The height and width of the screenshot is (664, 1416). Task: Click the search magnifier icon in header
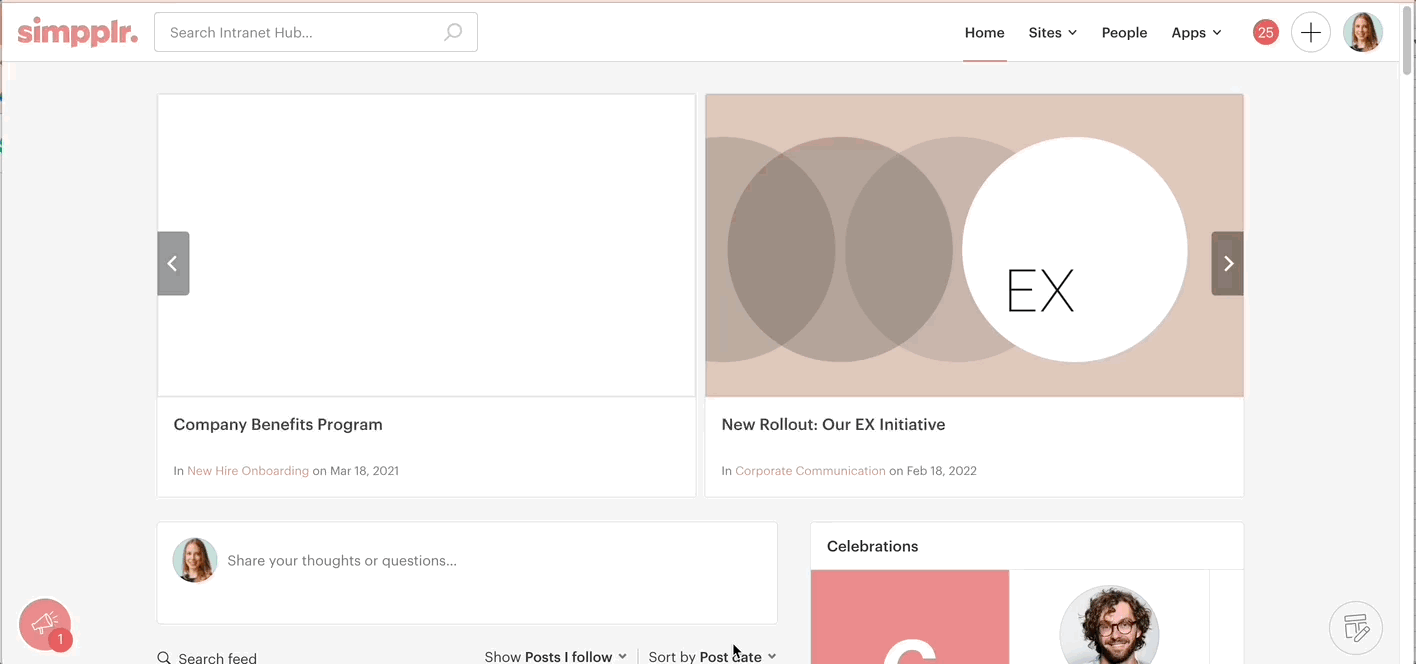click(453, 32)
